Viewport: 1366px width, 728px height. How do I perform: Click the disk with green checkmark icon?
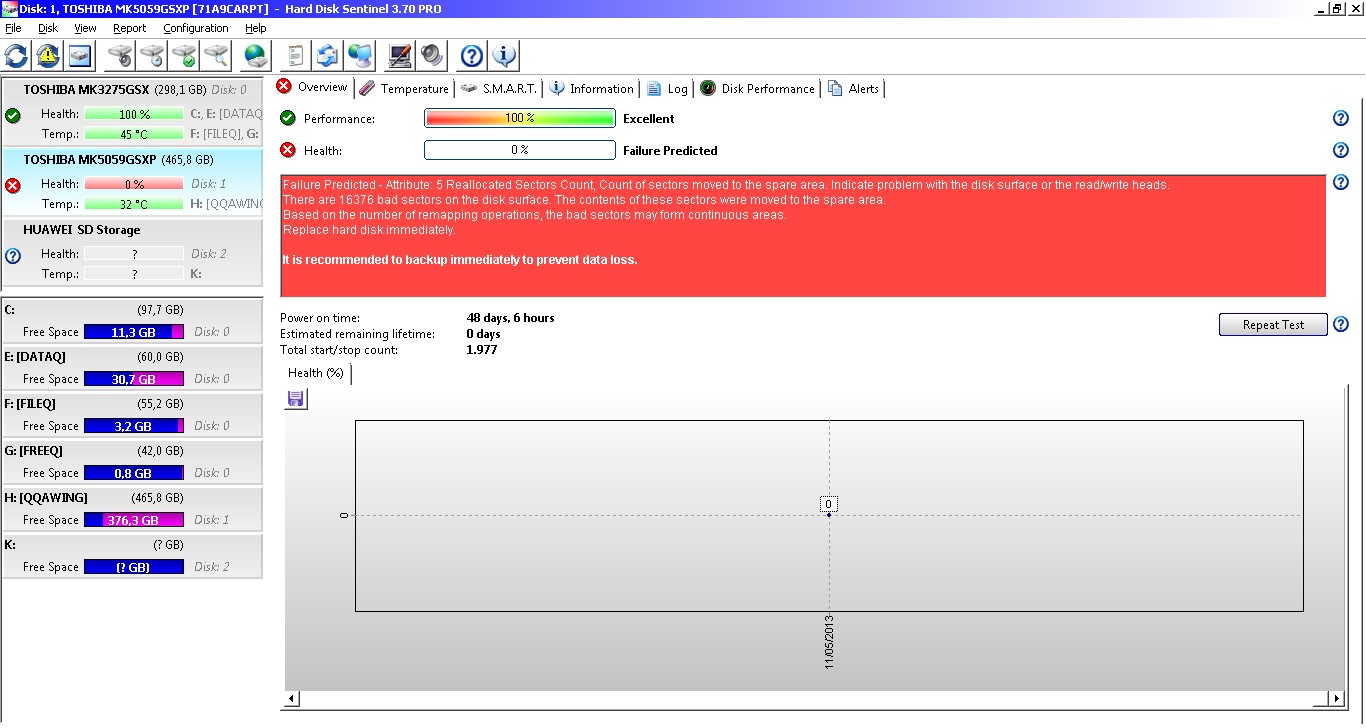tap(185, 56)
